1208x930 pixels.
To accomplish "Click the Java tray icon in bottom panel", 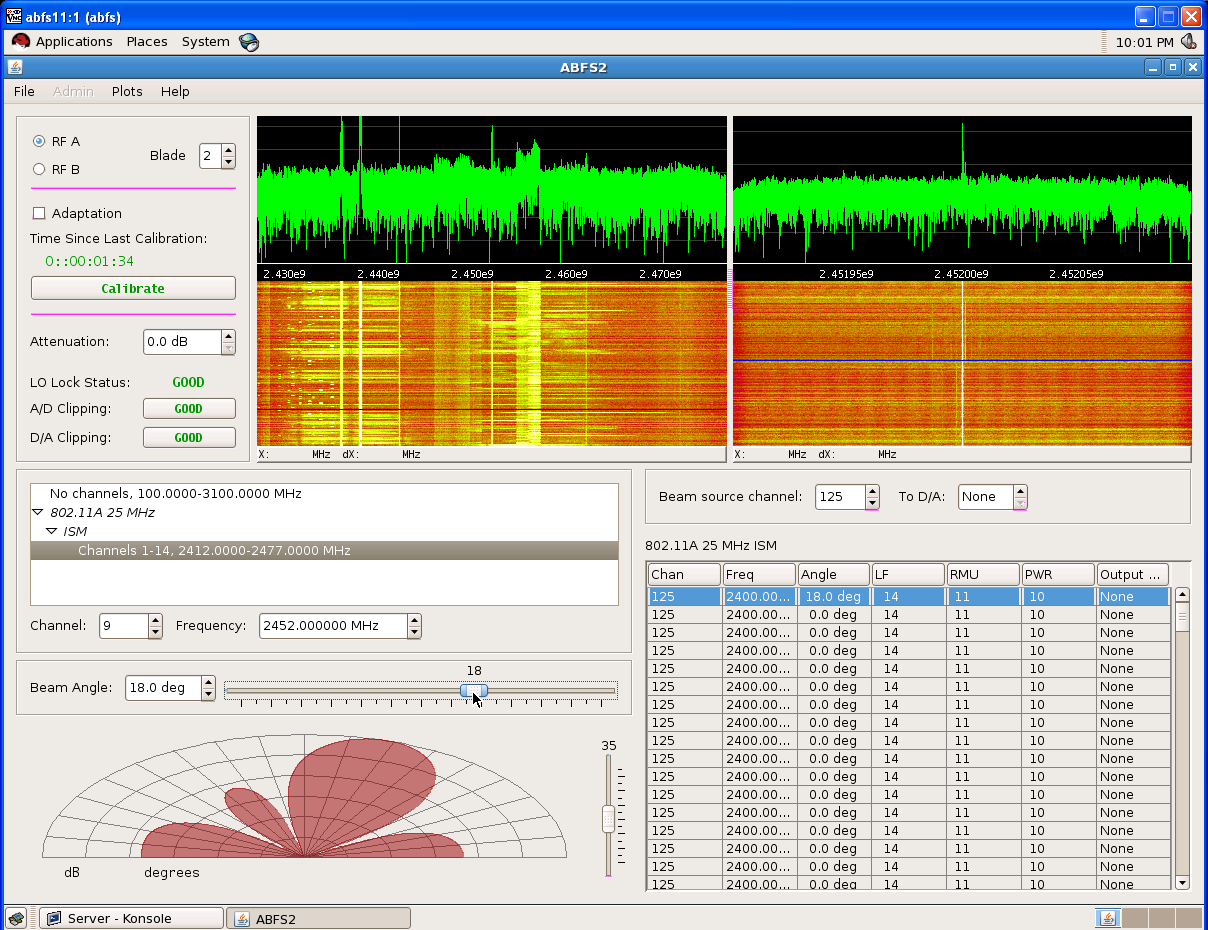I will point(1108,918).
